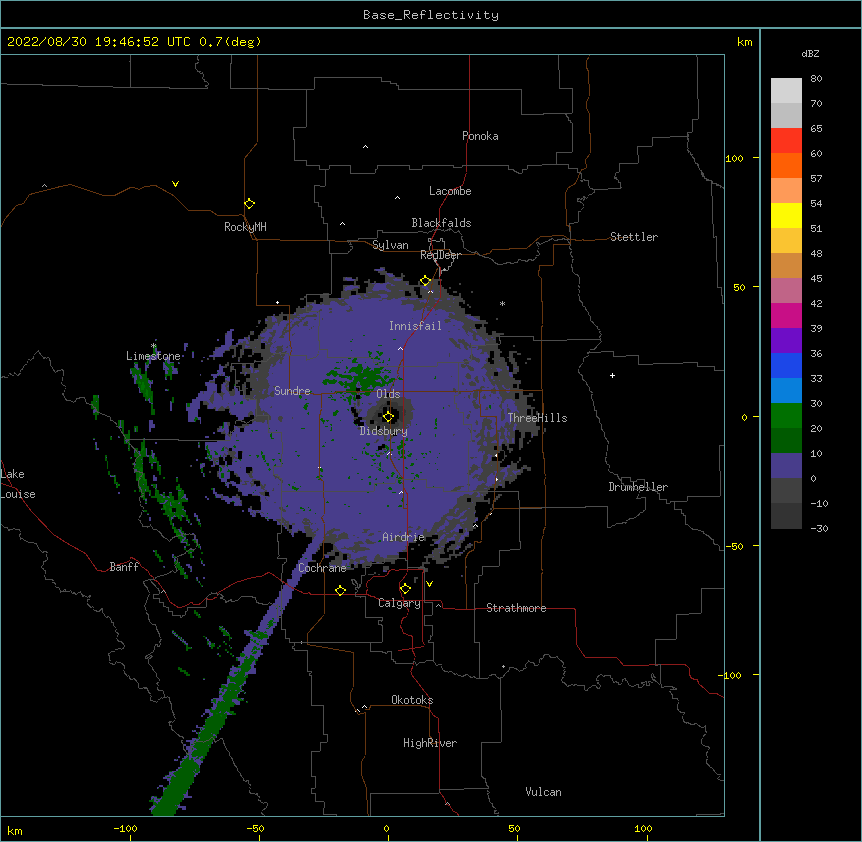
Task: Click the RedDeer city label
Action: coord(440,255)
